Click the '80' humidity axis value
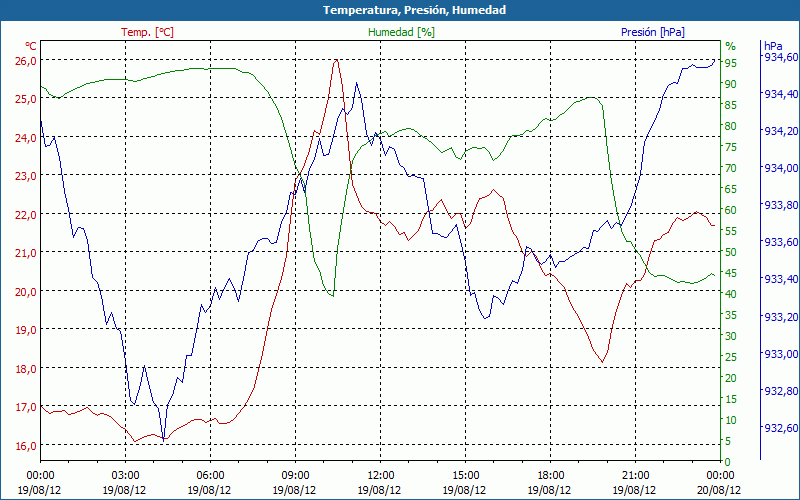 [x=730, y=126]
